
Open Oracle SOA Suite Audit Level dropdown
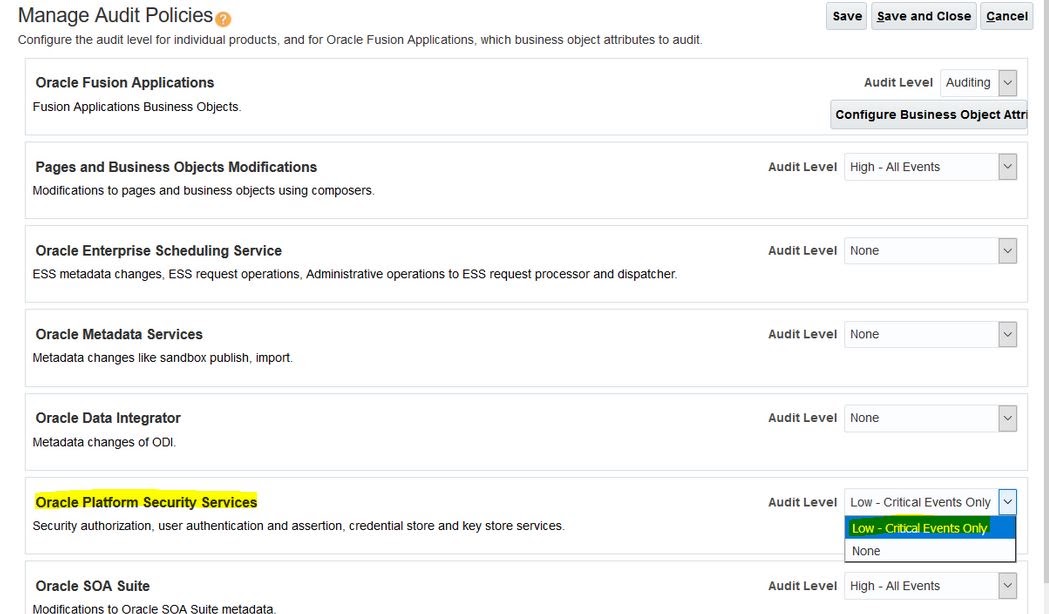click(x=1009, y=585)
